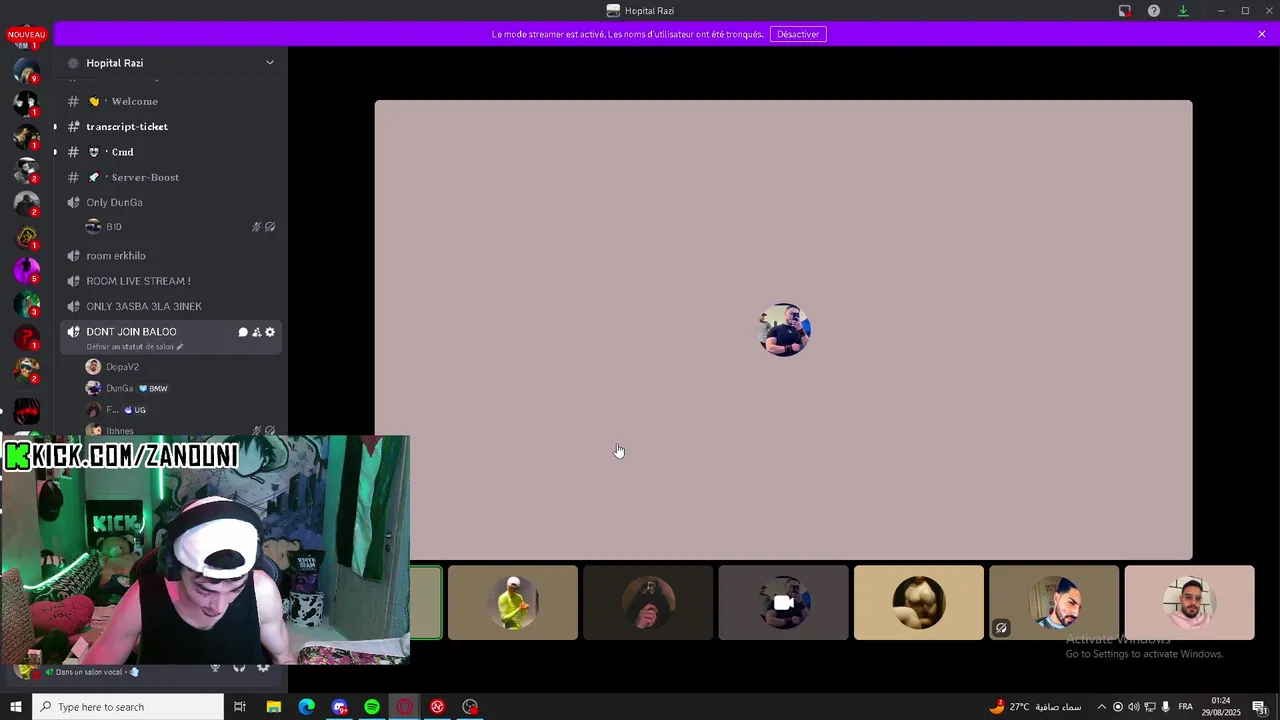Click the 27°C weather widget
Image resolution: width=1280 pixels, height=720 pixels.
(1034, 707)
